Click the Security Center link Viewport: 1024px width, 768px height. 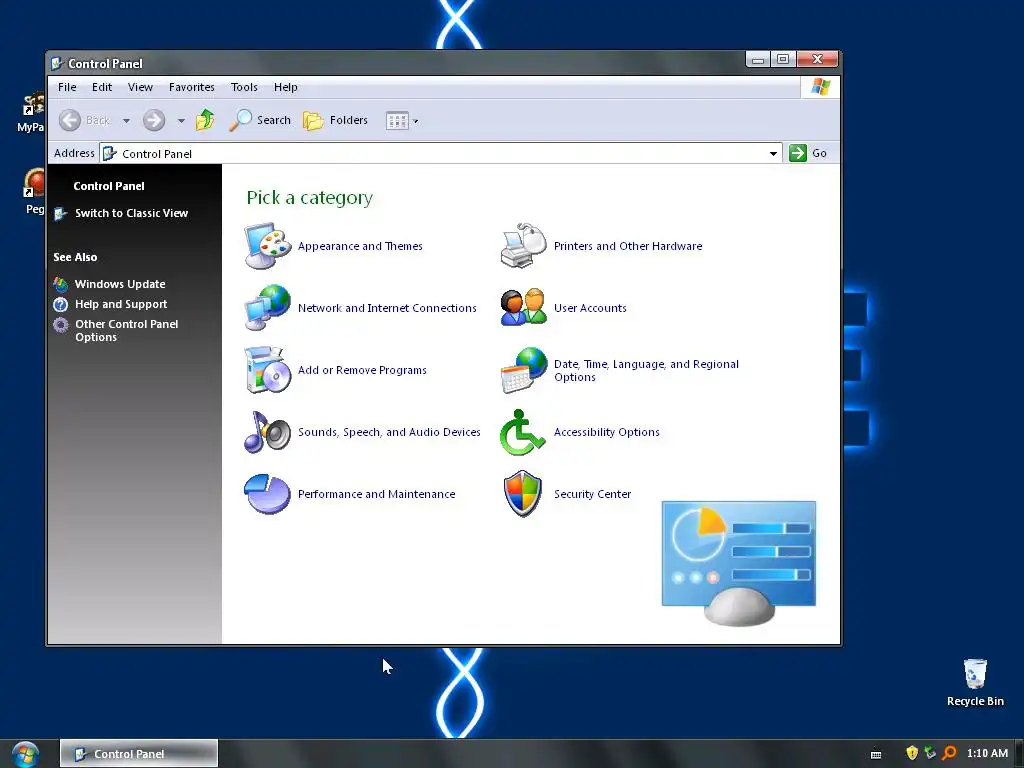592,494
